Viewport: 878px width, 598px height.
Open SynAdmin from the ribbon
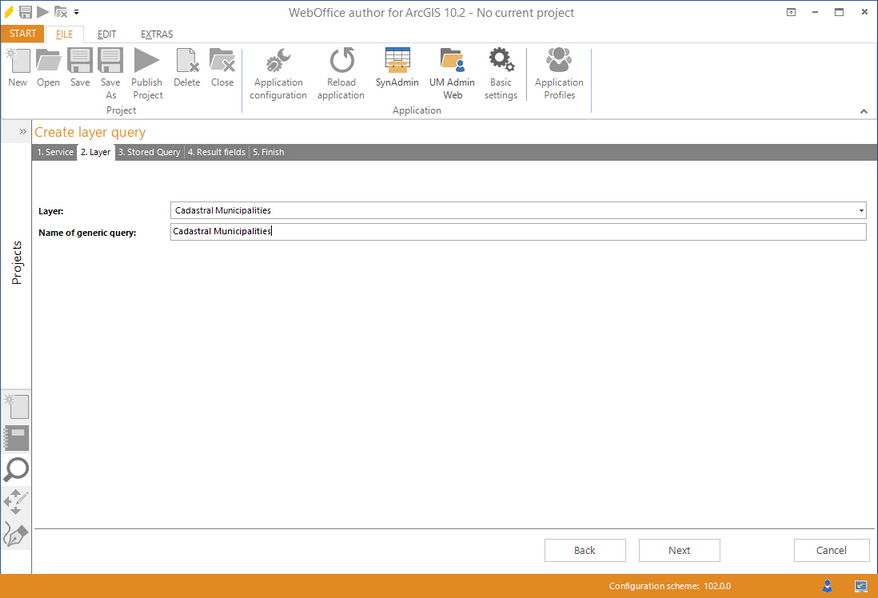pyautogui.click(x=396, y=70)
